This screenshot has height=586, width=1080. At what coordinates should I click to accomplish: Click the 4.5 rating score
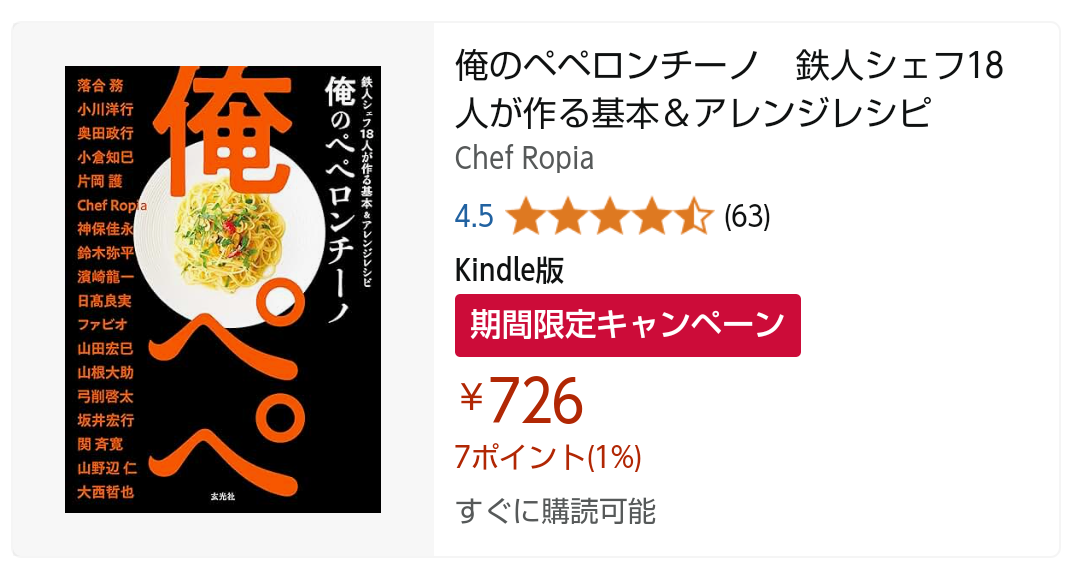(x=474, y=216)
